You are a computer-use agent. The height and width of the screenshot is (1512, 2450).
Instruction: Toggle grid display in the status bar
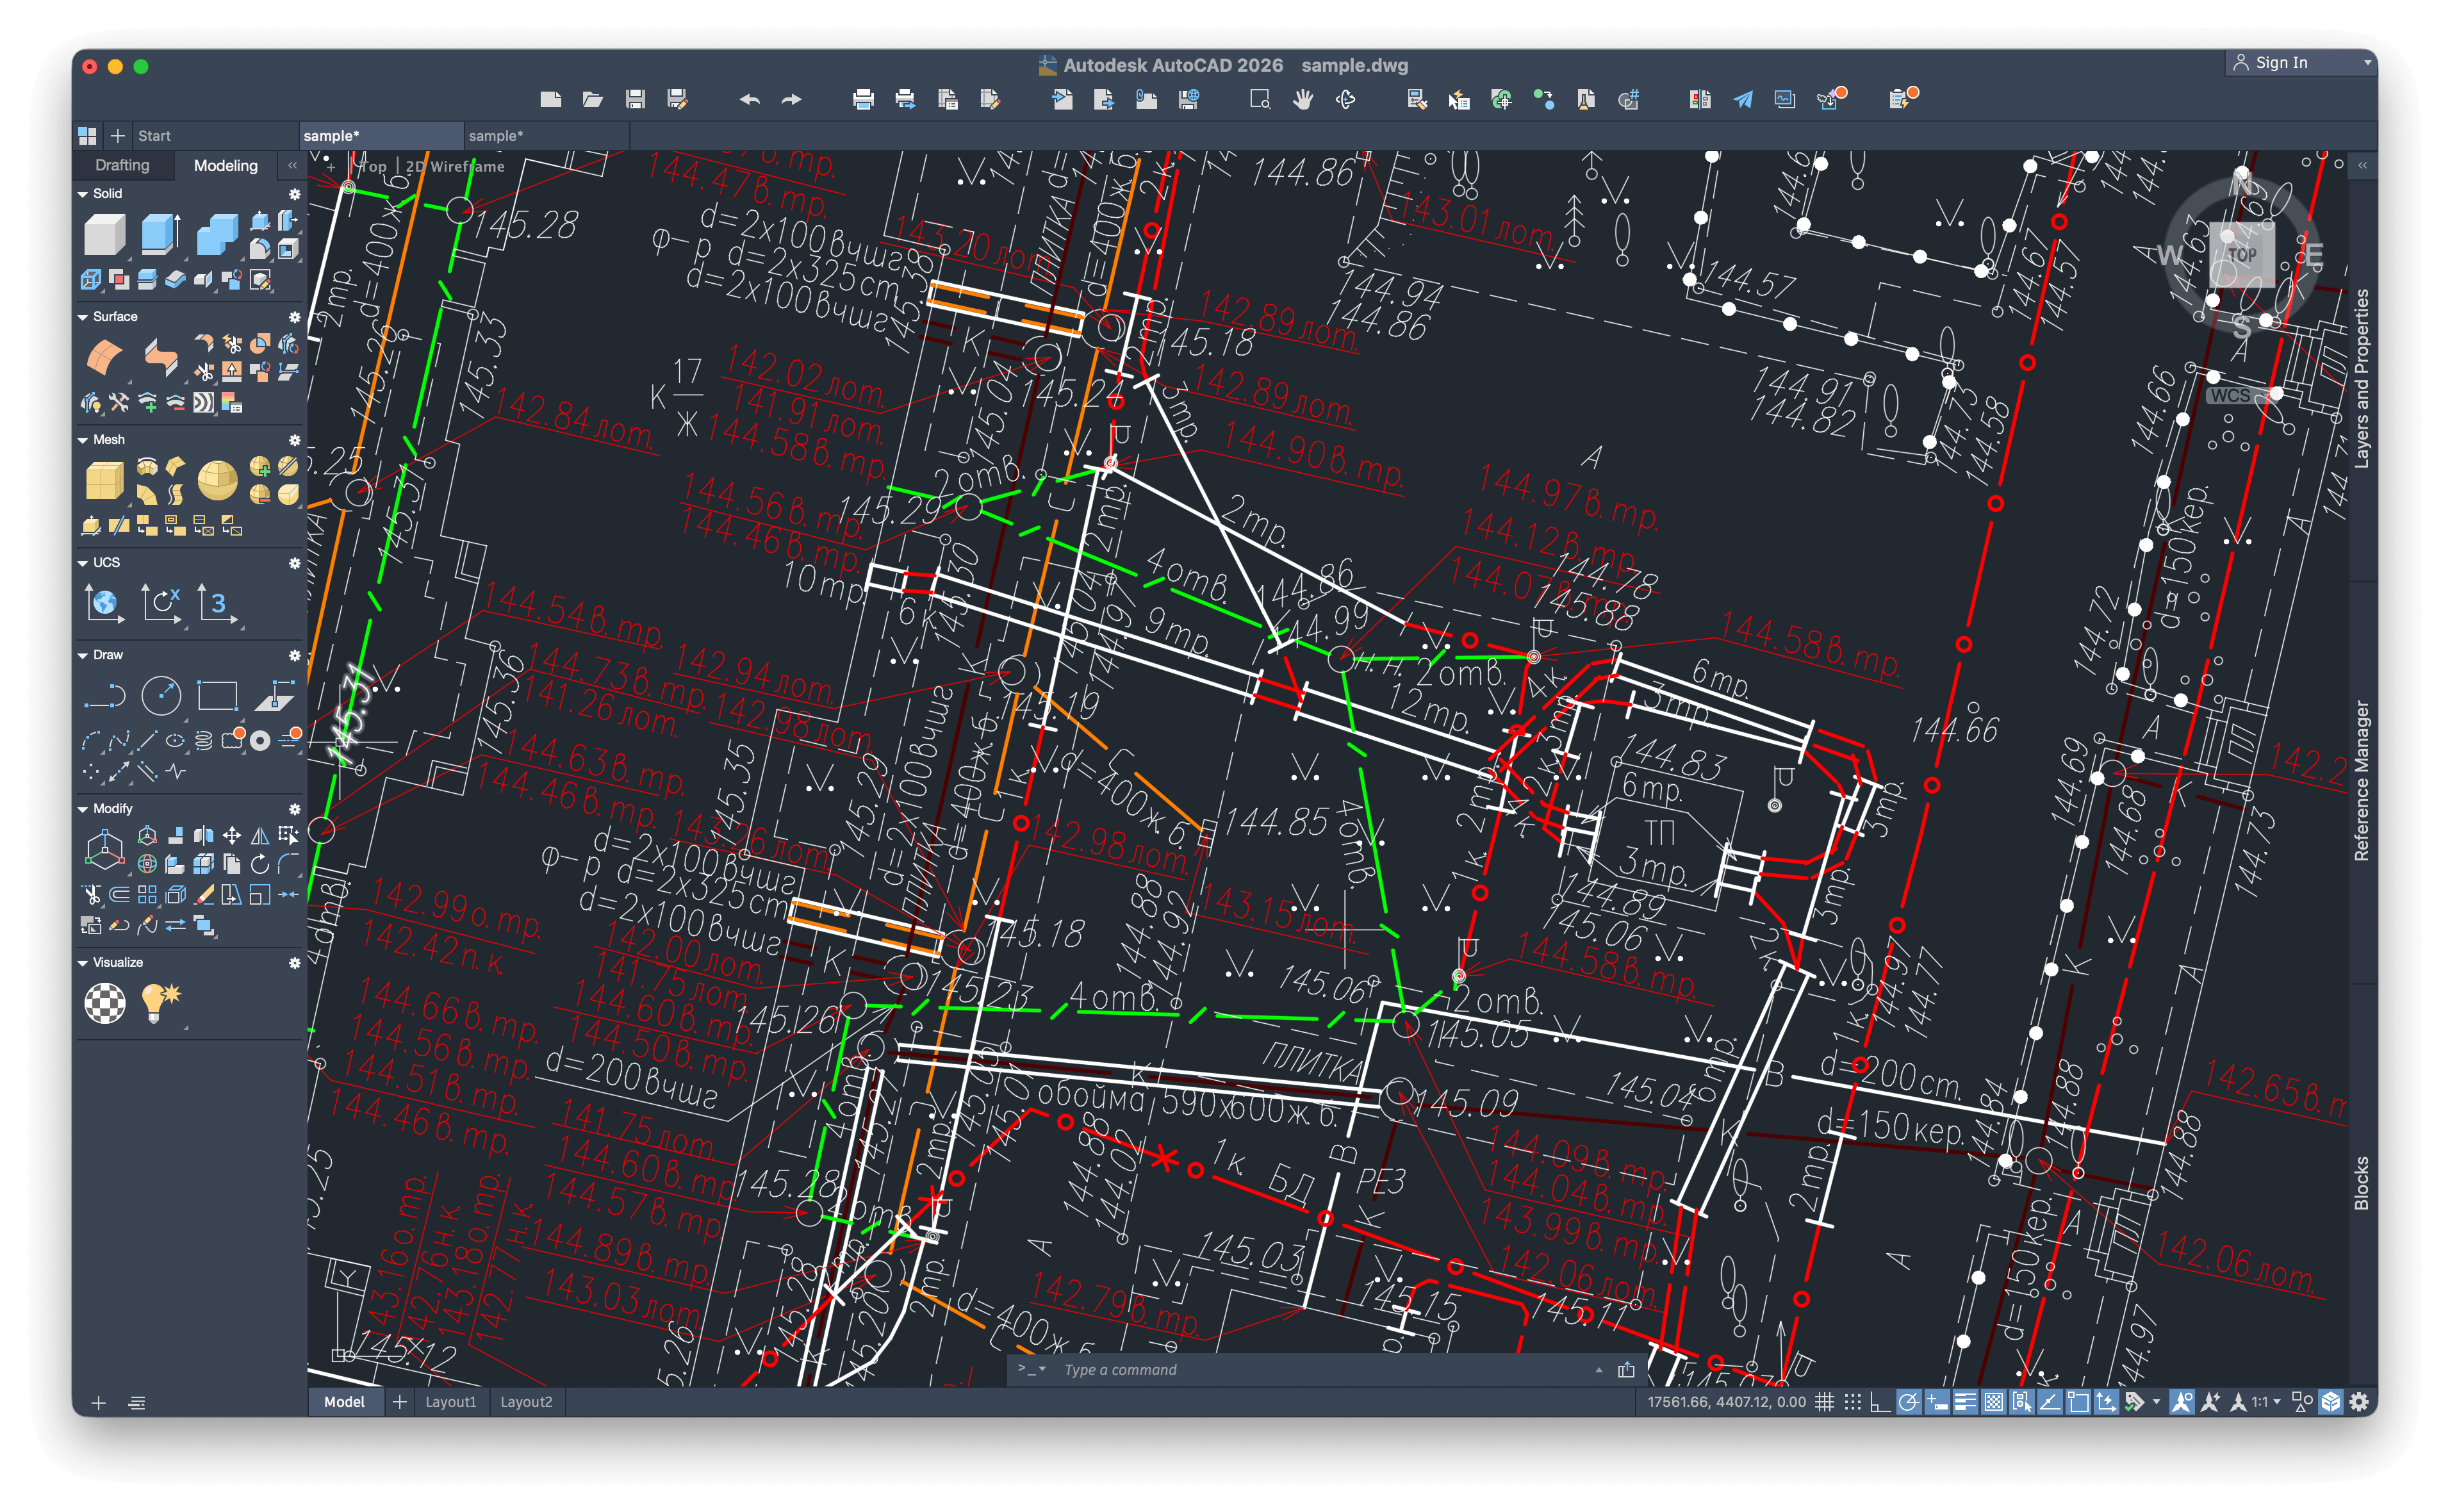[1825, 1402]
